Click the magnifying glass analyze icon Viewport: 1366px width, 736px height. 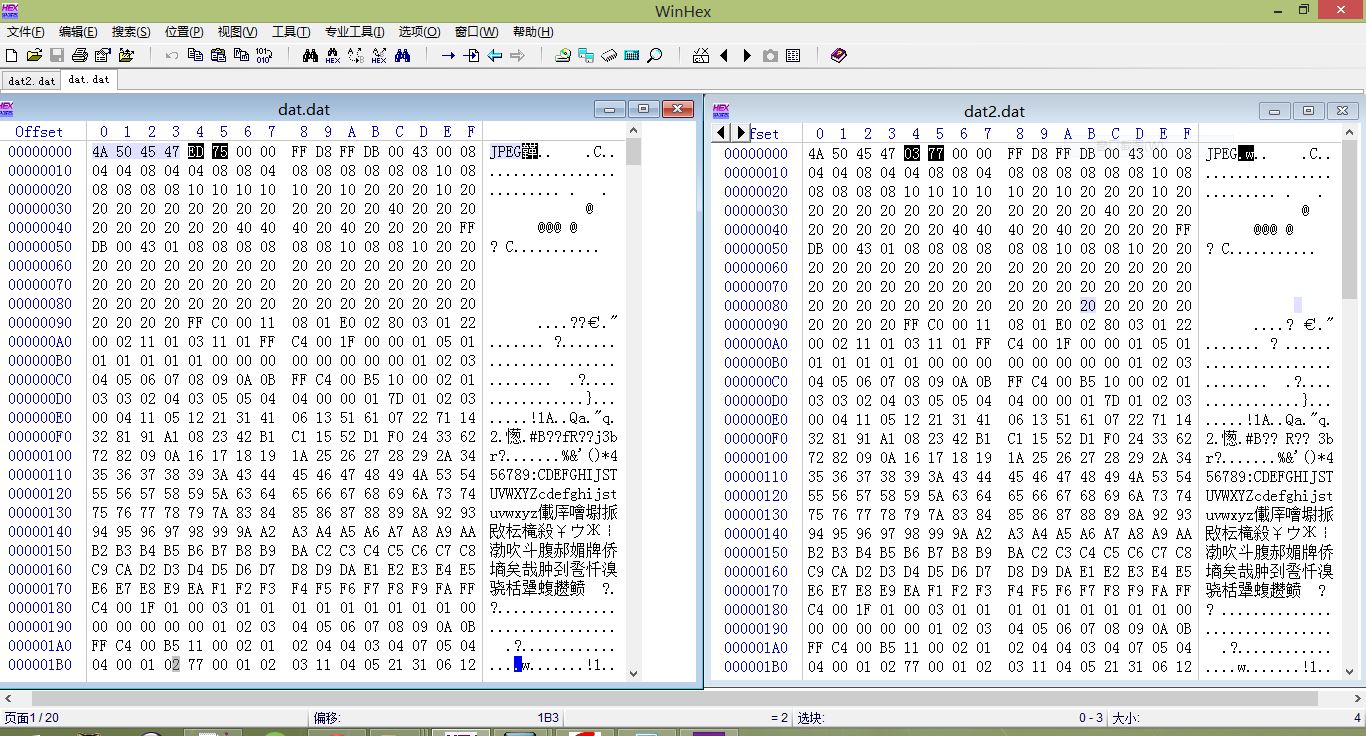(655, 55)
